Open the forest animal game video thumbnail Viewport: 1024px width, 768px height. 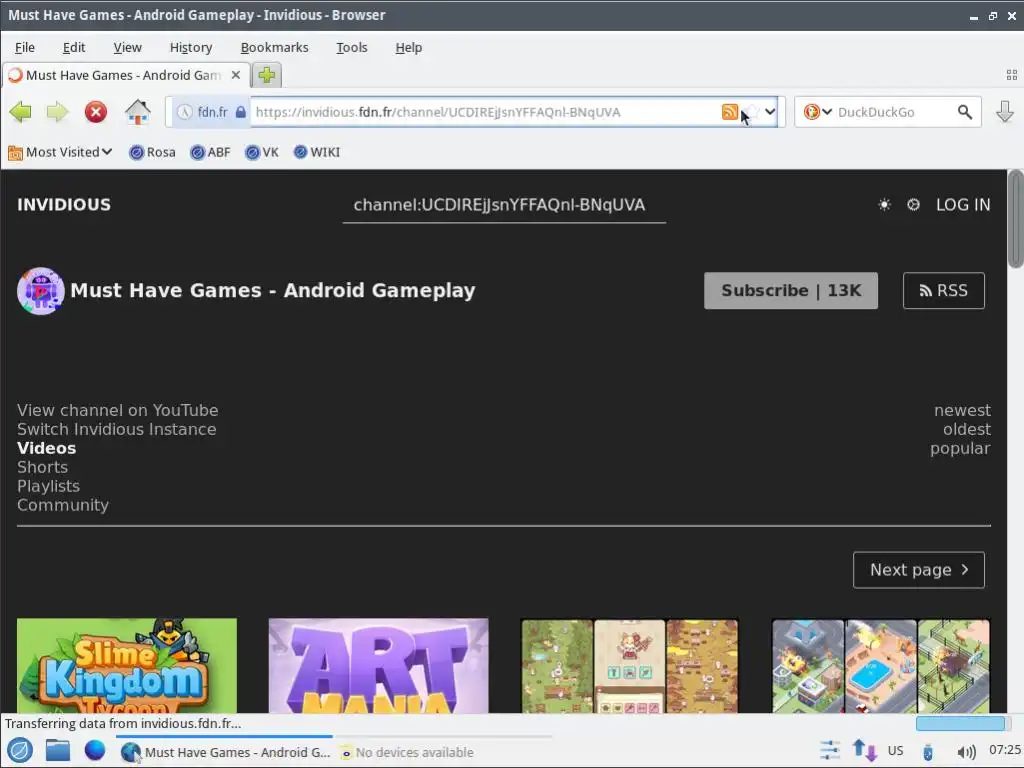[x=630, y=665]
